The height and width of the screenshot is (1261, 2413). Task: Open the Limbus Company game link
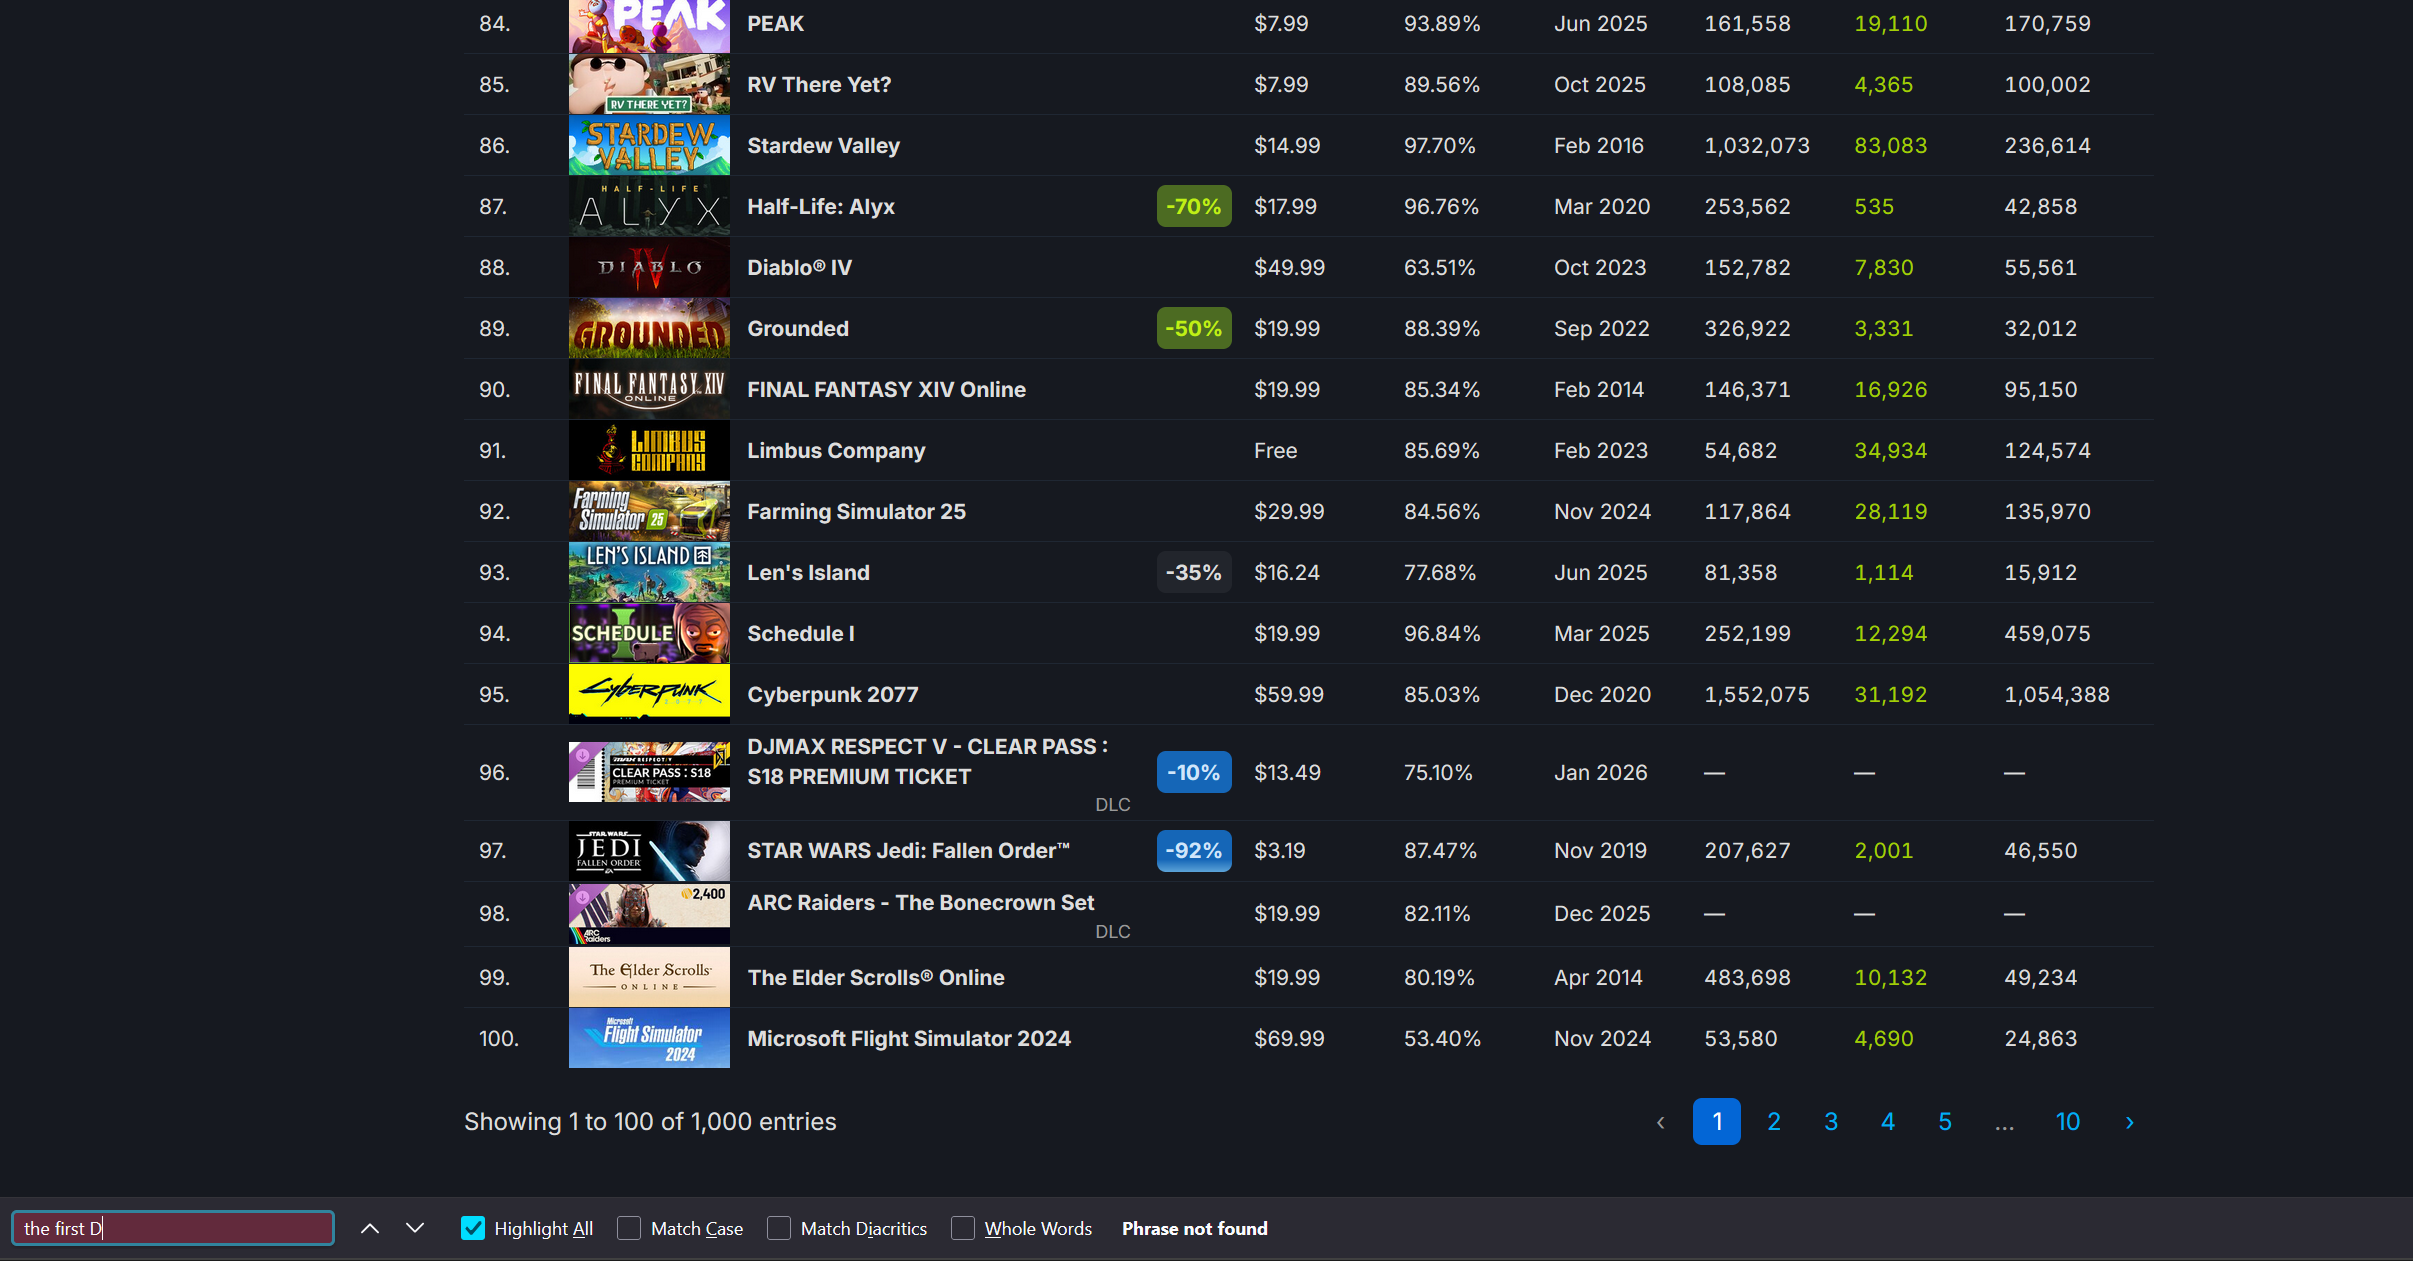coord(836,451)
